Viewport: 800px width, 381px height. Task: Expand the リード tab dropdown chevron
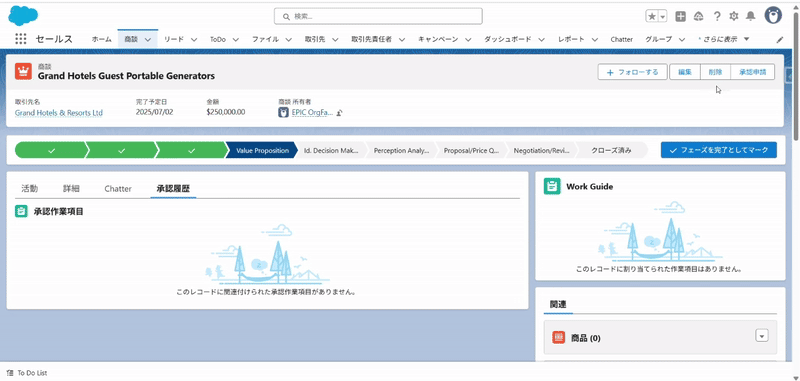(194, 39)
